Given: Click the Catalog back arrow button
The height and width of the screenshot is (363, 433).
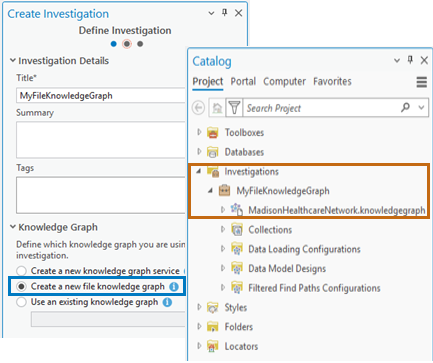Looking at the screenshot, I should (x=199, y=108).
